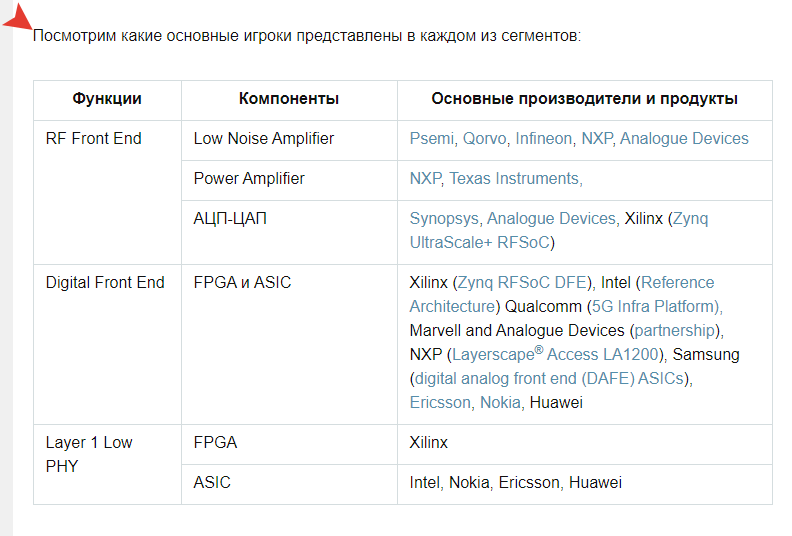Open digital analog front end (DAFE) ASICs link
792x536 pixels.
tap(549, 378)
